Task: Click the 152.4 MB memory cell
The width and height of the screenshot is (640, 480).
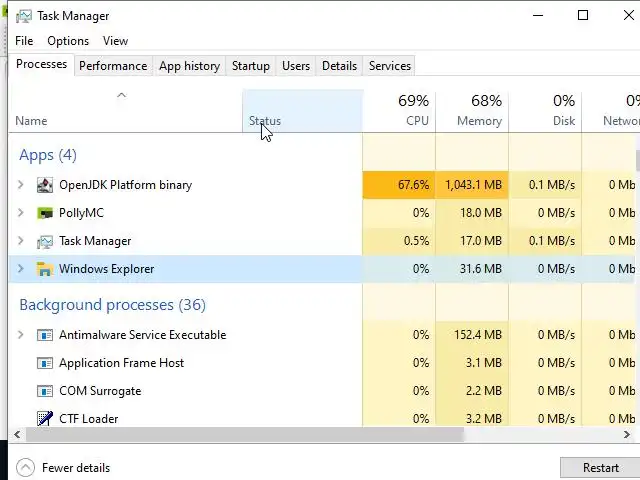Action: [x=472, y=335]
